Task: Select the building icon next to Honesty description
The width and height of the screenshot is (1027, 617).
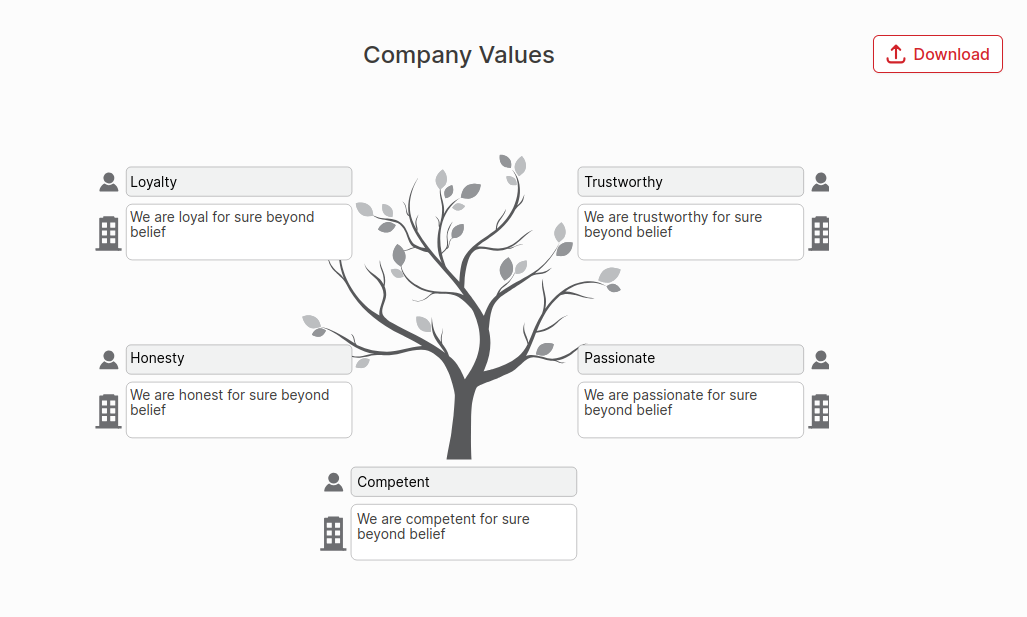Action: point(108,410)
